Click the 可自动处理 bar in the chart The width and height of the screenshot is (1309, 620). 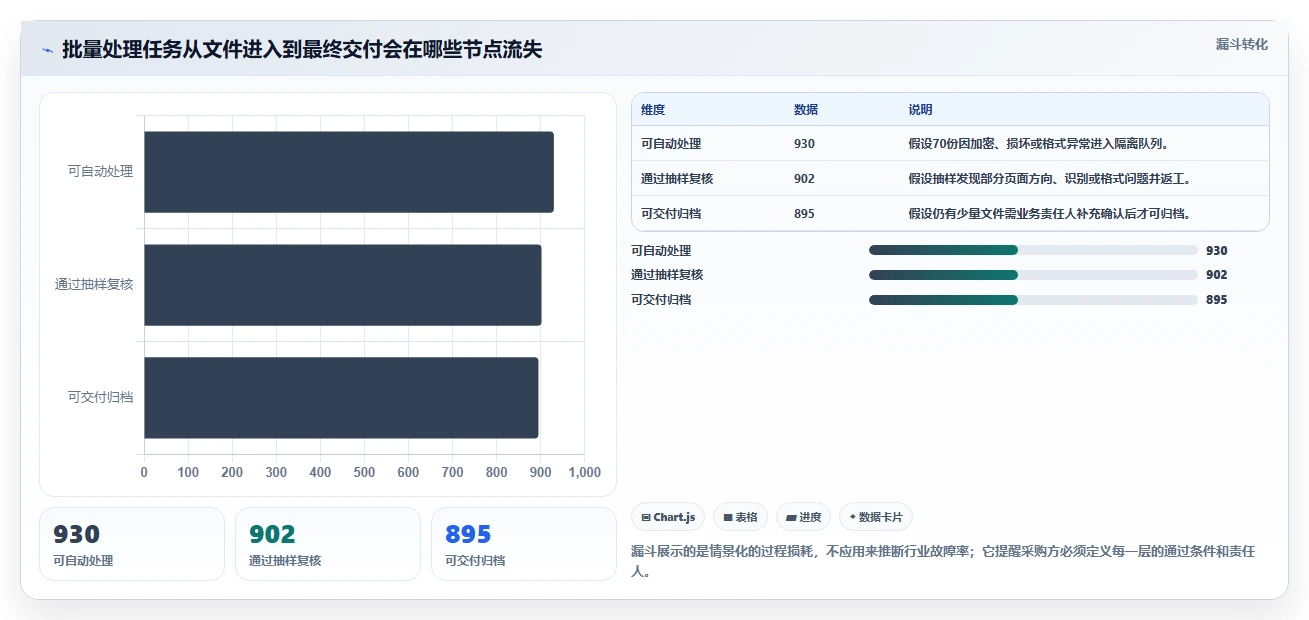(349, 172)
